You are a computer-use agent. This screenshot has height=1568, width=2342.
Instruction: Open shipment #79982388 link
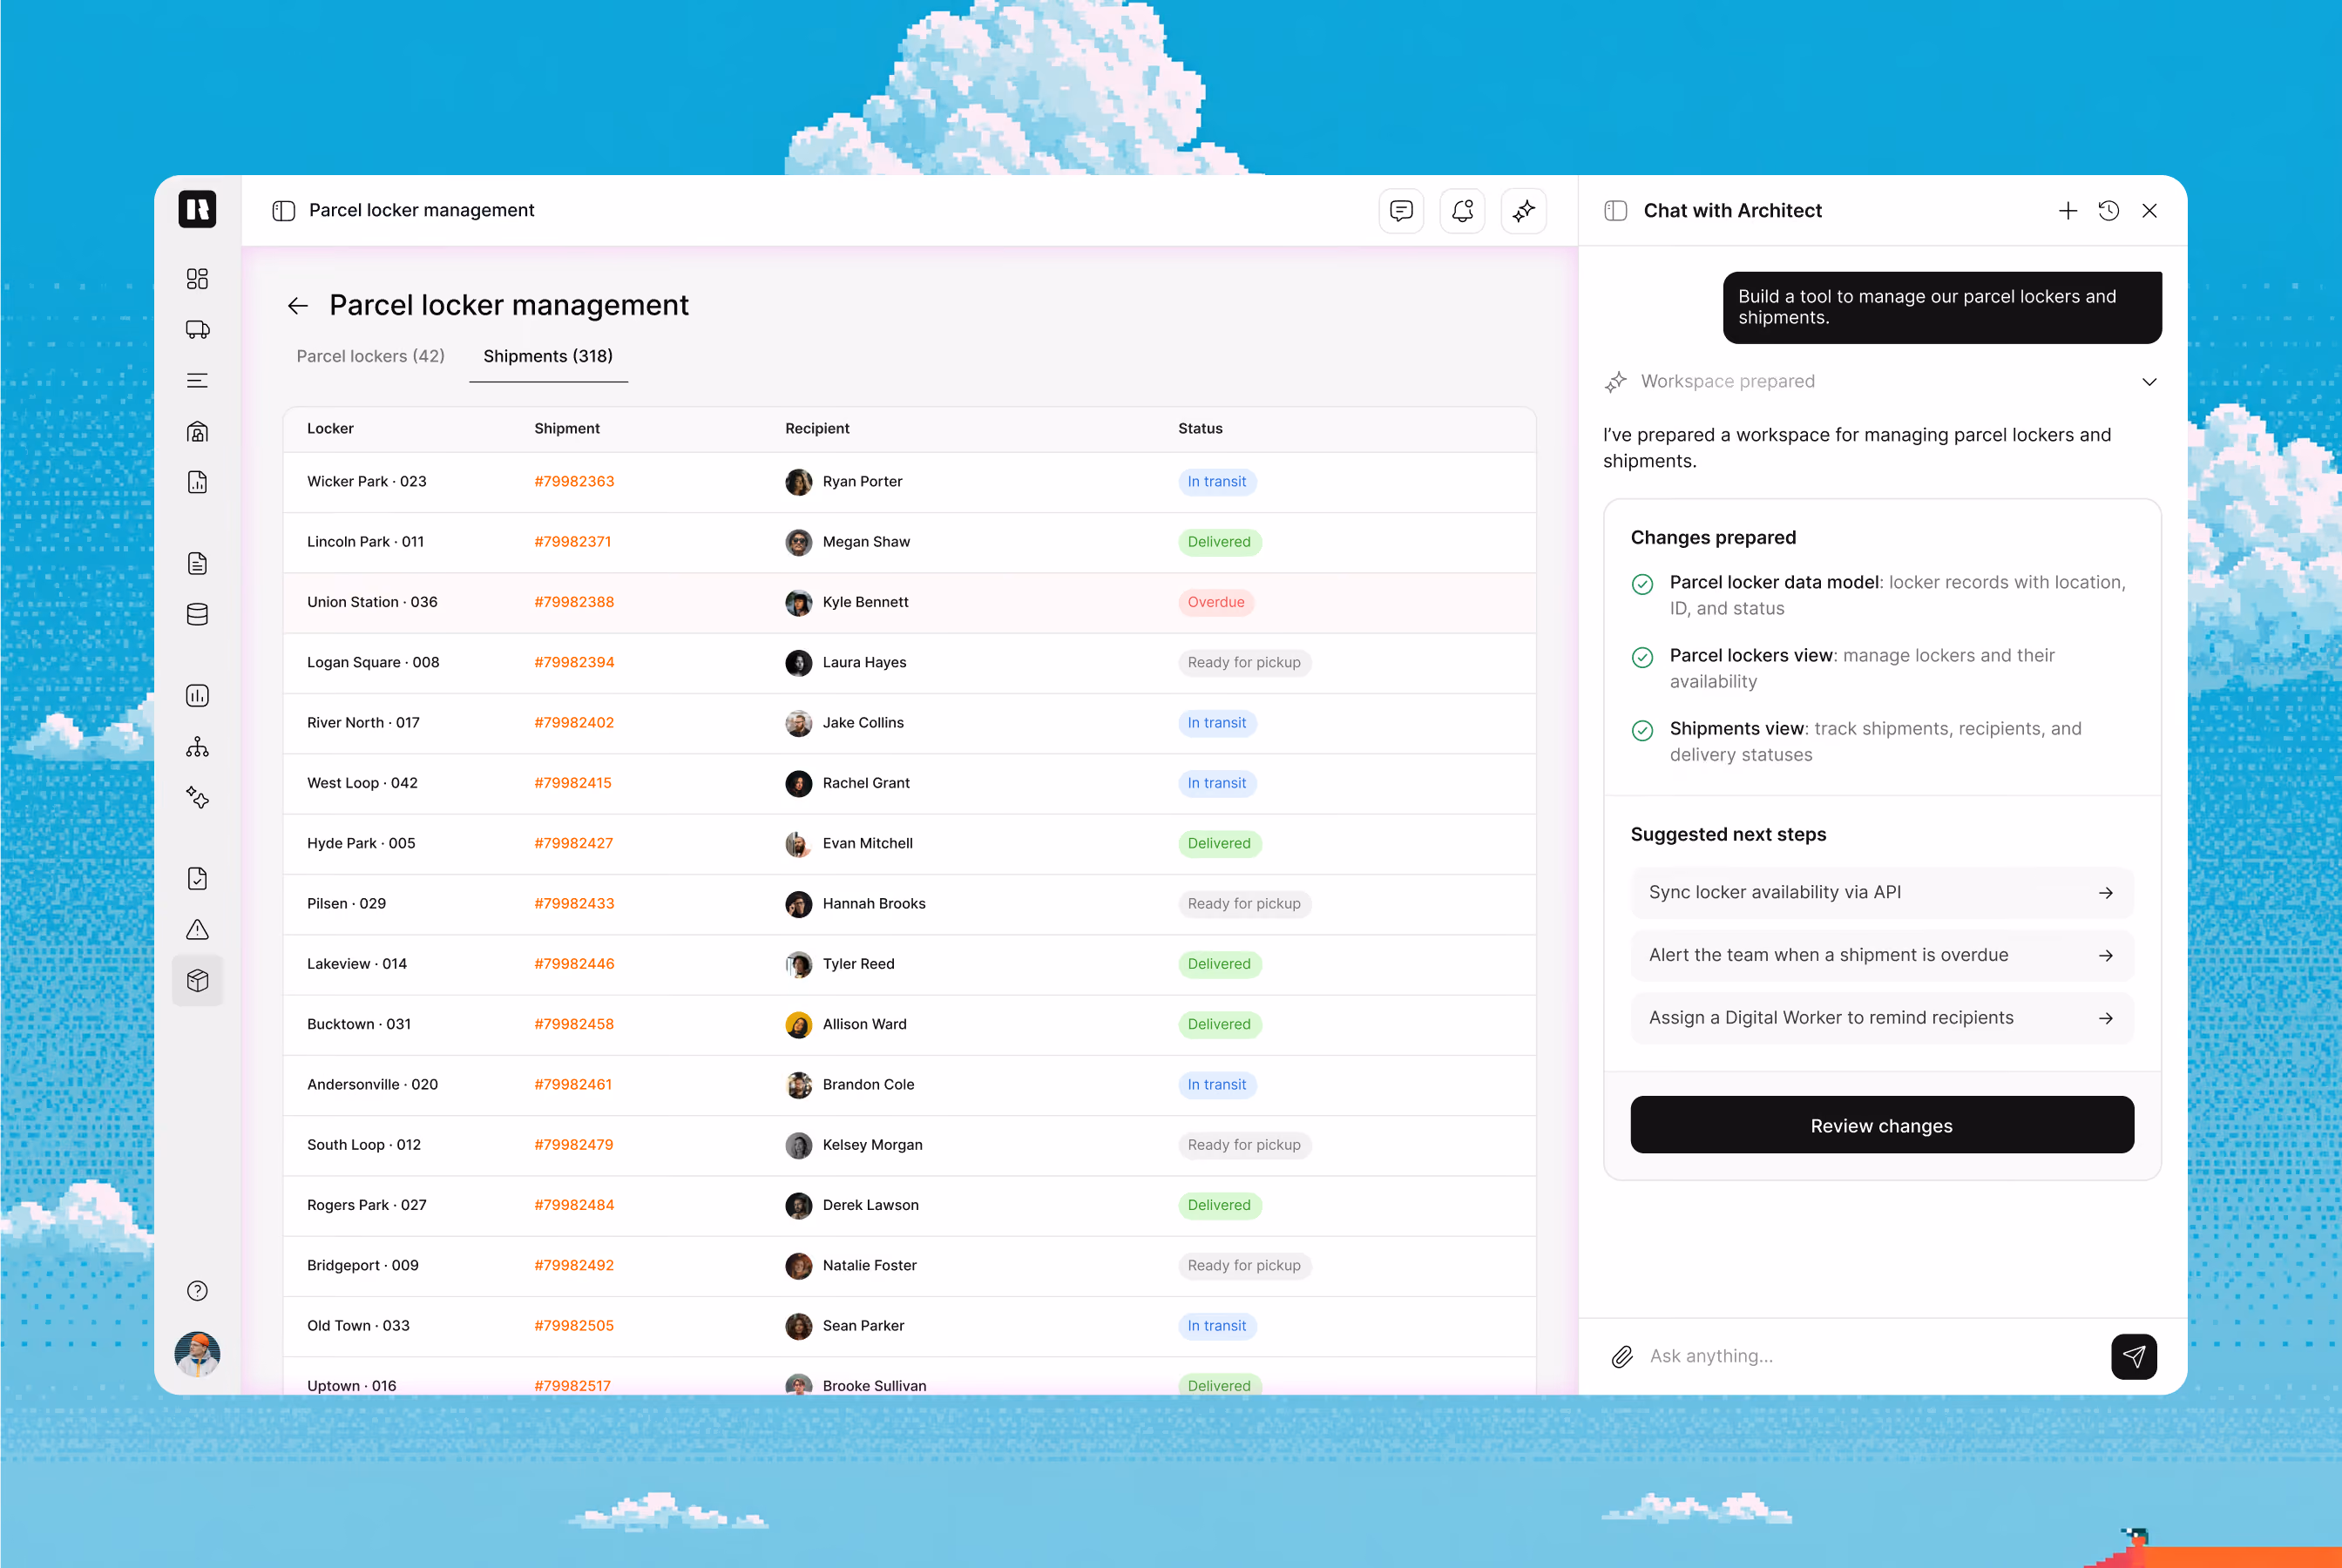574,603
